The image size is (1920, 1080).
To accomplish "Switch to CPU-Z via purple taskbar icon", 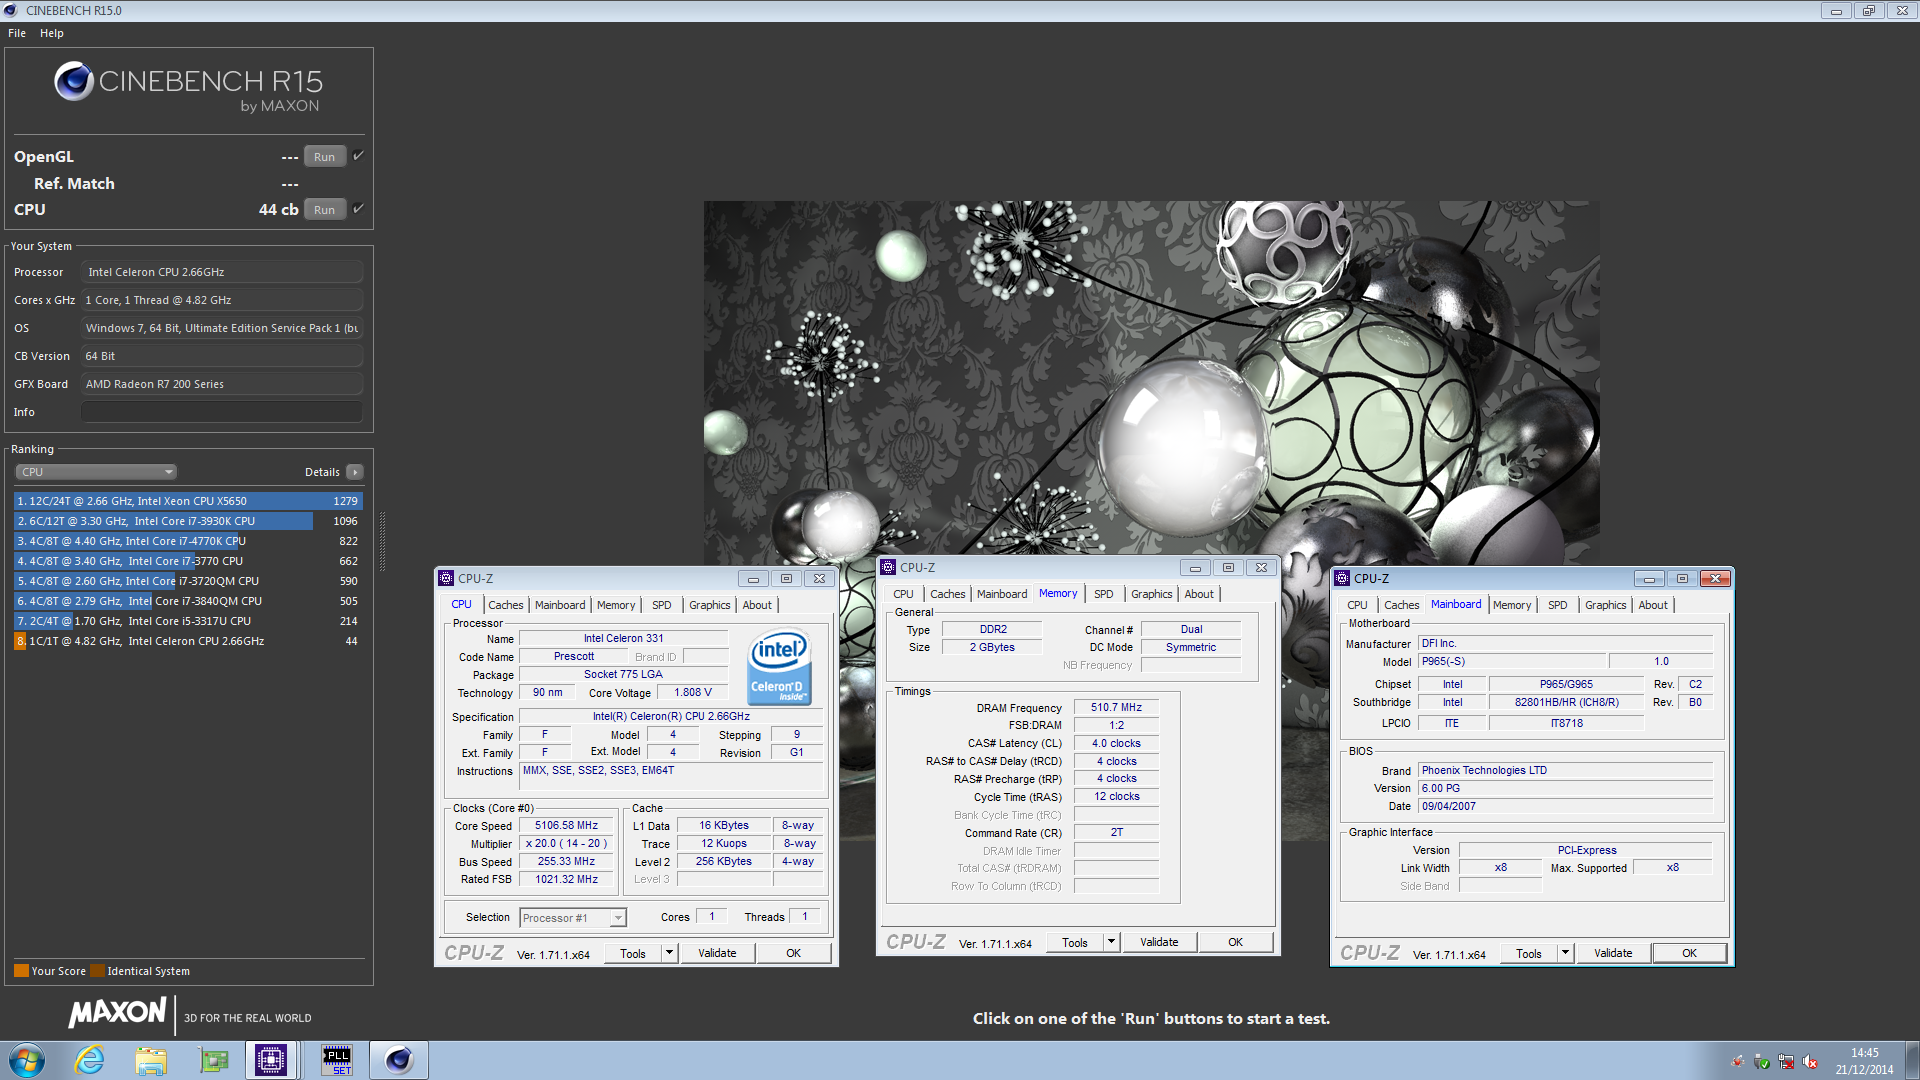I will 271,1060.
